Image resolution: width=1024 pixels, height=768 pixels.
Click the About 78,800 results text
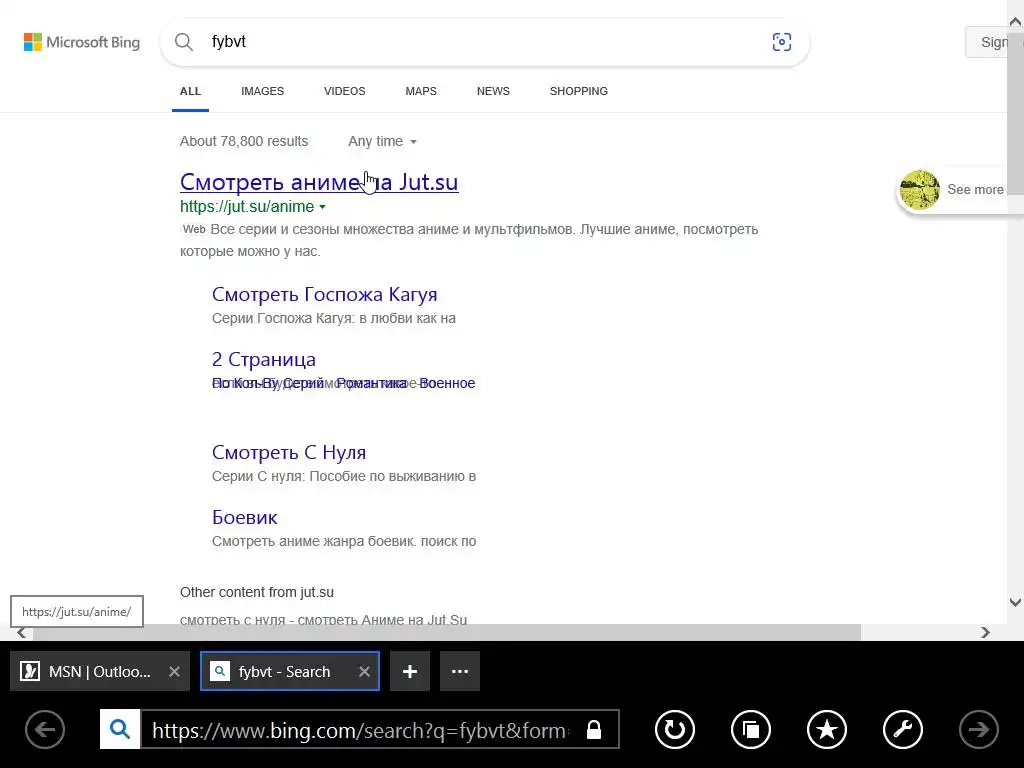244,141
